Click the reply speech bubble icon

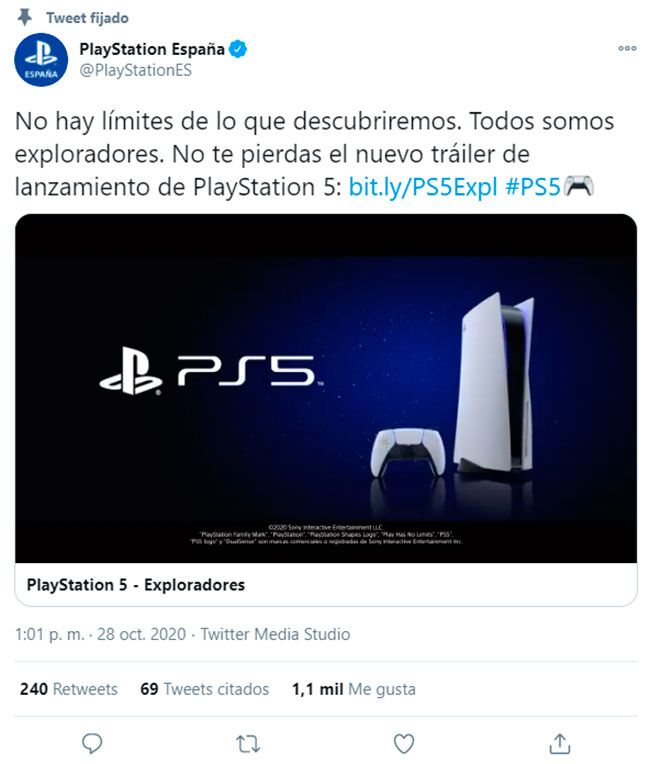click(x=92, y=744)
